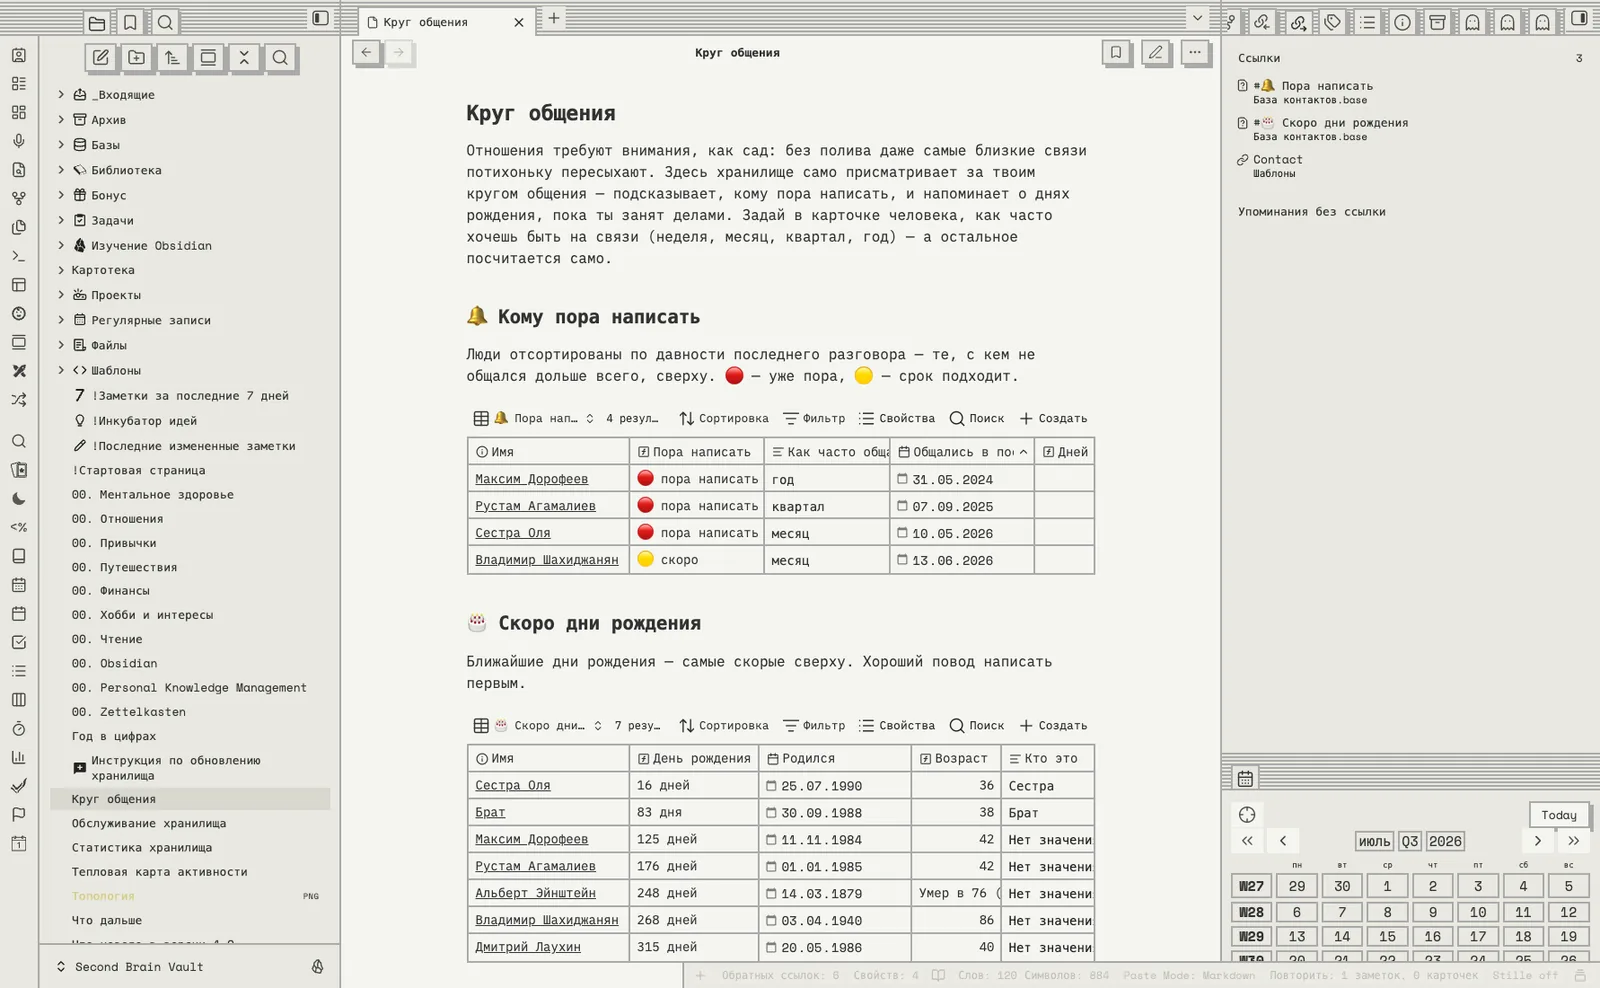The image size is (1600, 988).
Task: Click the Today button in calendar
Action: (x=1559, y=815)
